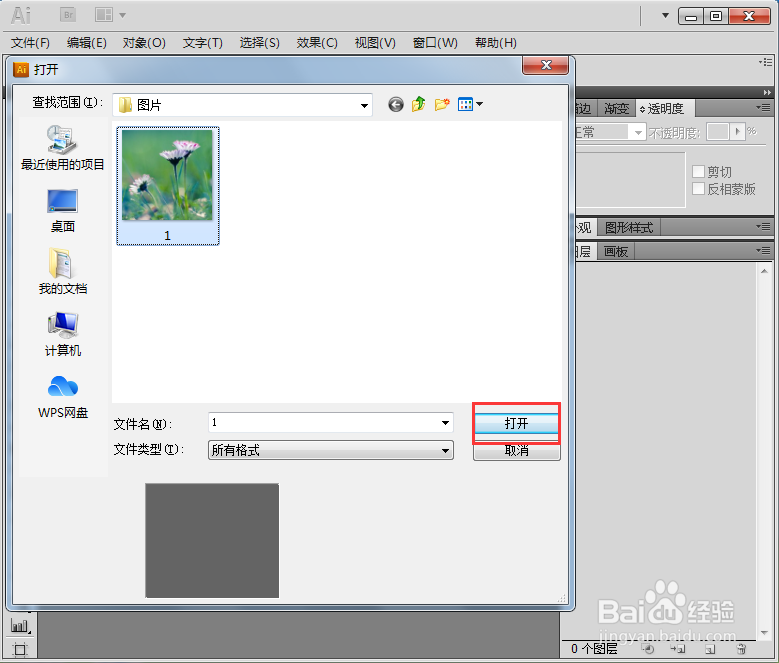The image size is (779, 663).
Task: Click the opacity percentage field
Action: coord(717,132)
